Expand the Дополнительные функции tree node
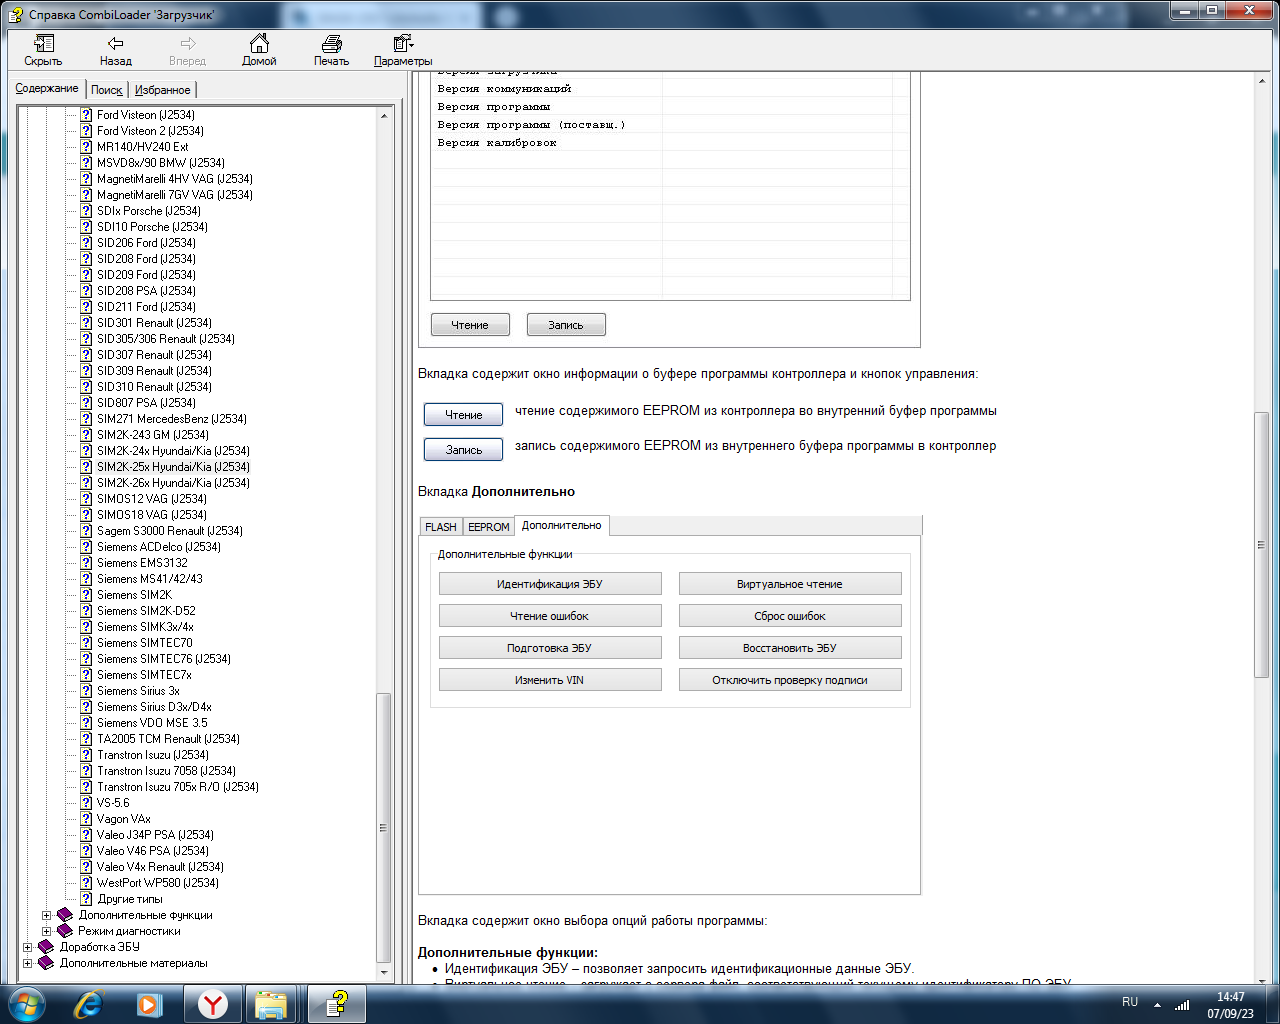 click(46, 915)
